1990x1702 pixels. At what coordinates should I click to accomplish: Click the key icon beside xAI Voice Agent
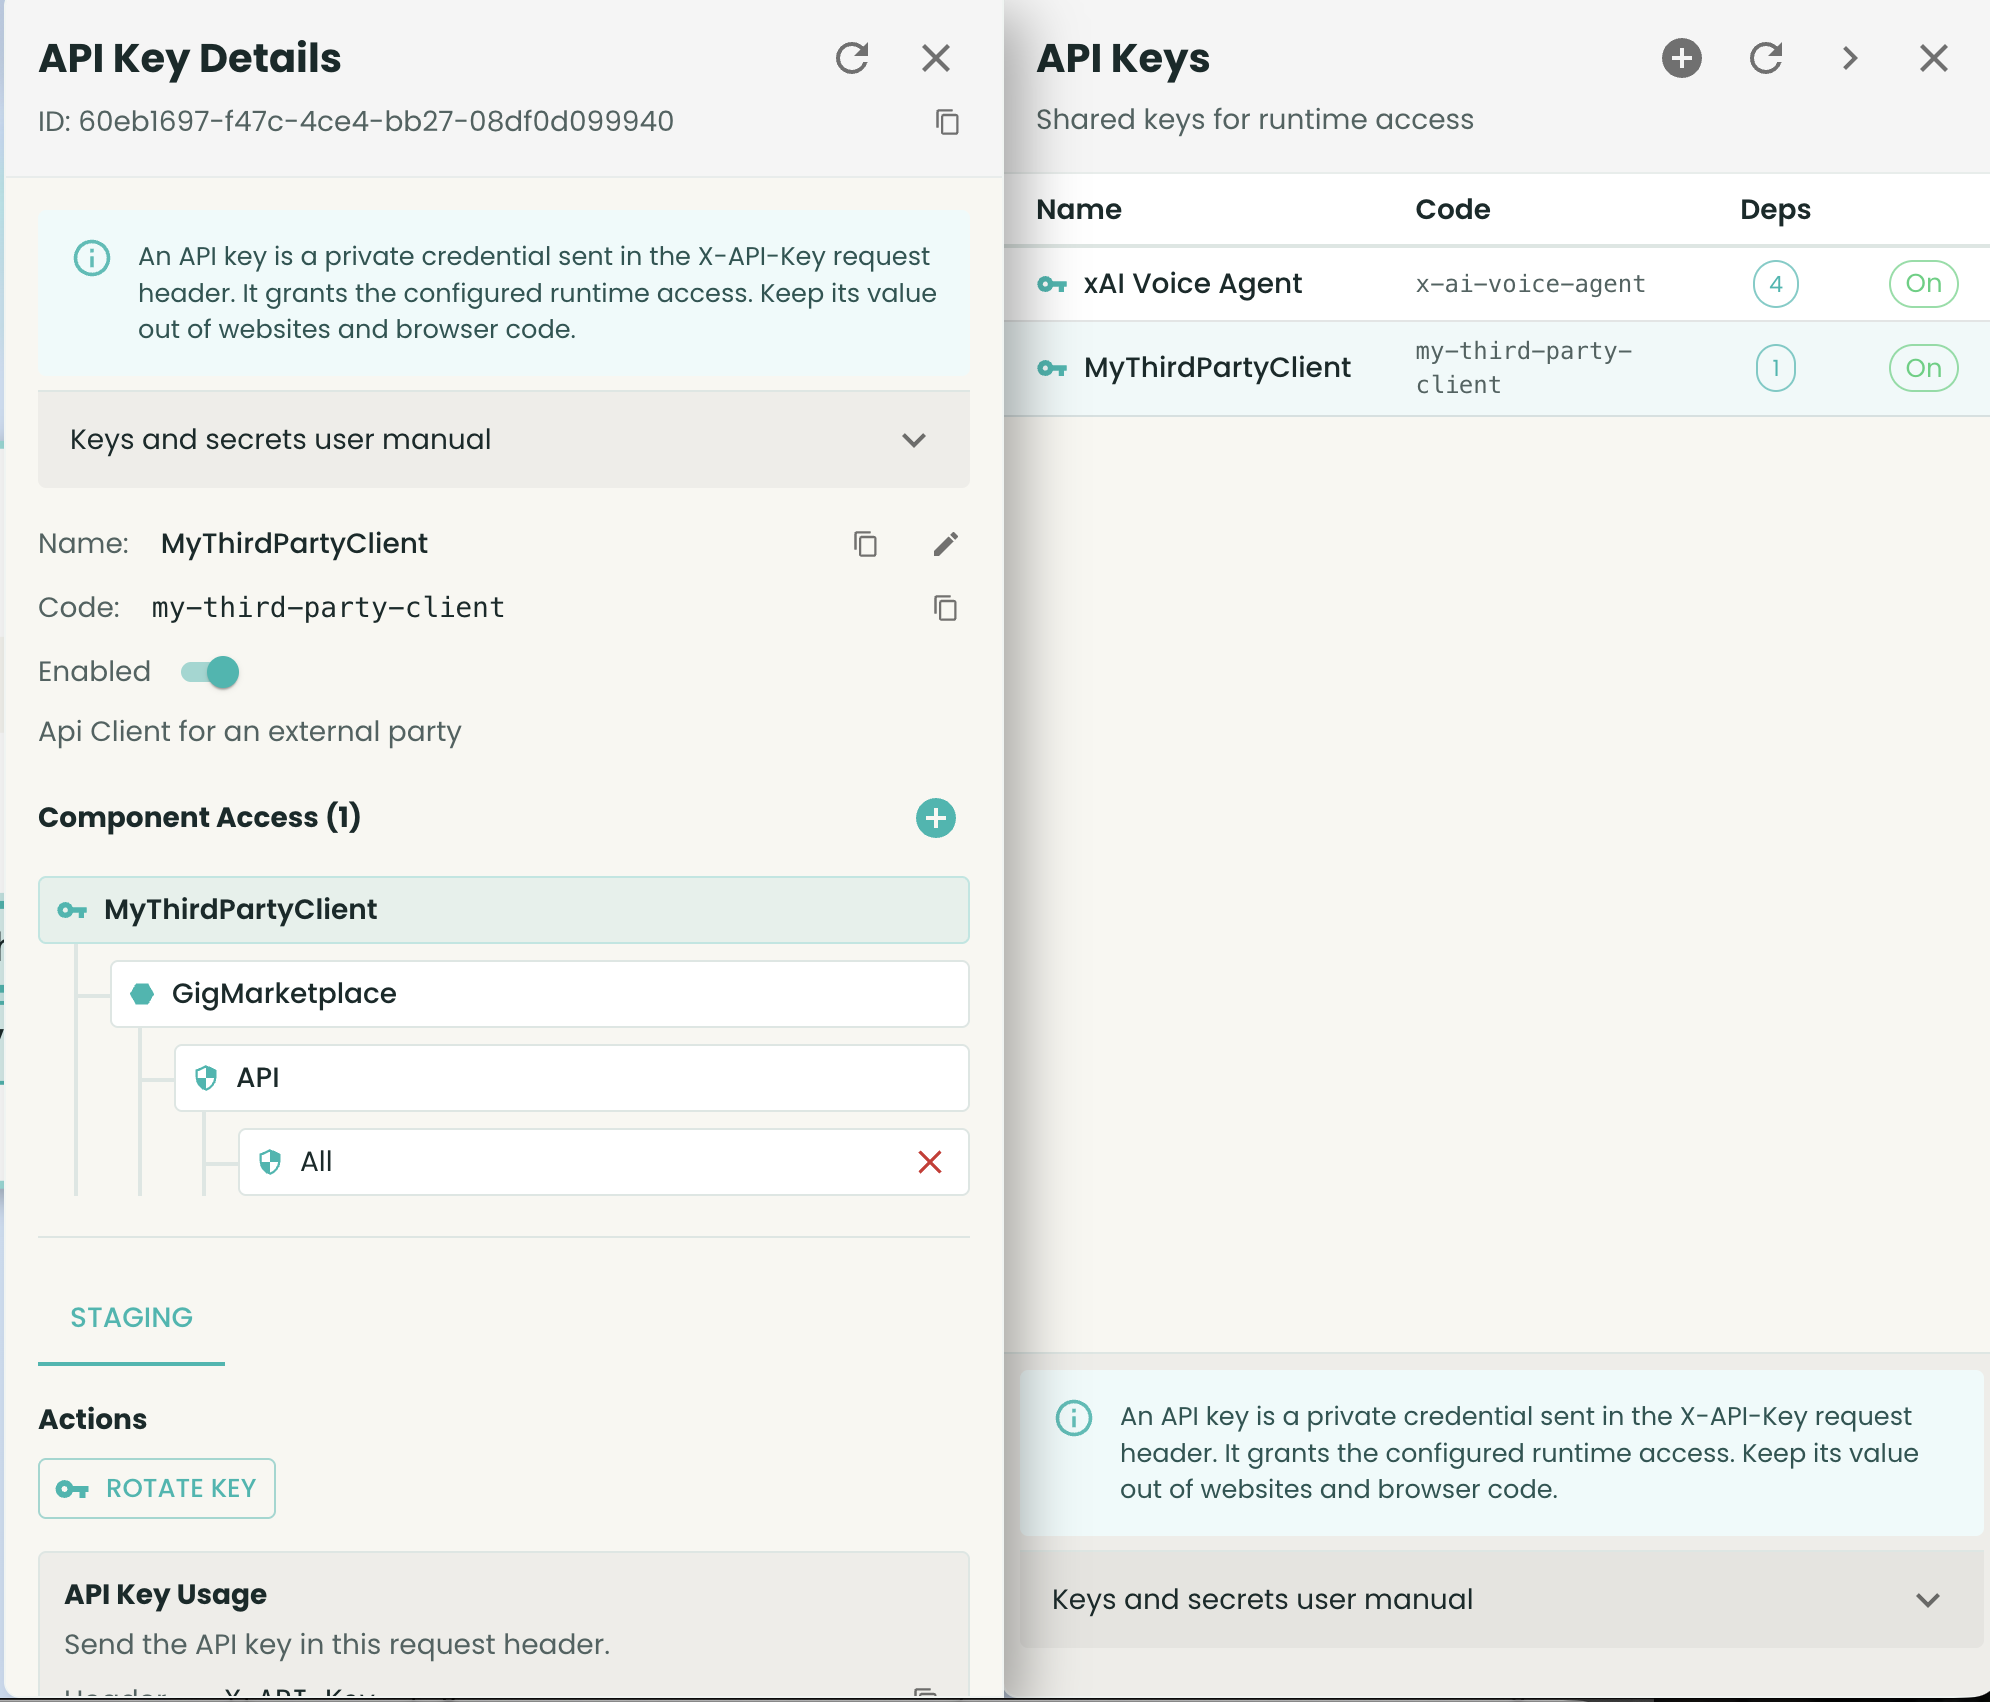(x=1052, y=285)
